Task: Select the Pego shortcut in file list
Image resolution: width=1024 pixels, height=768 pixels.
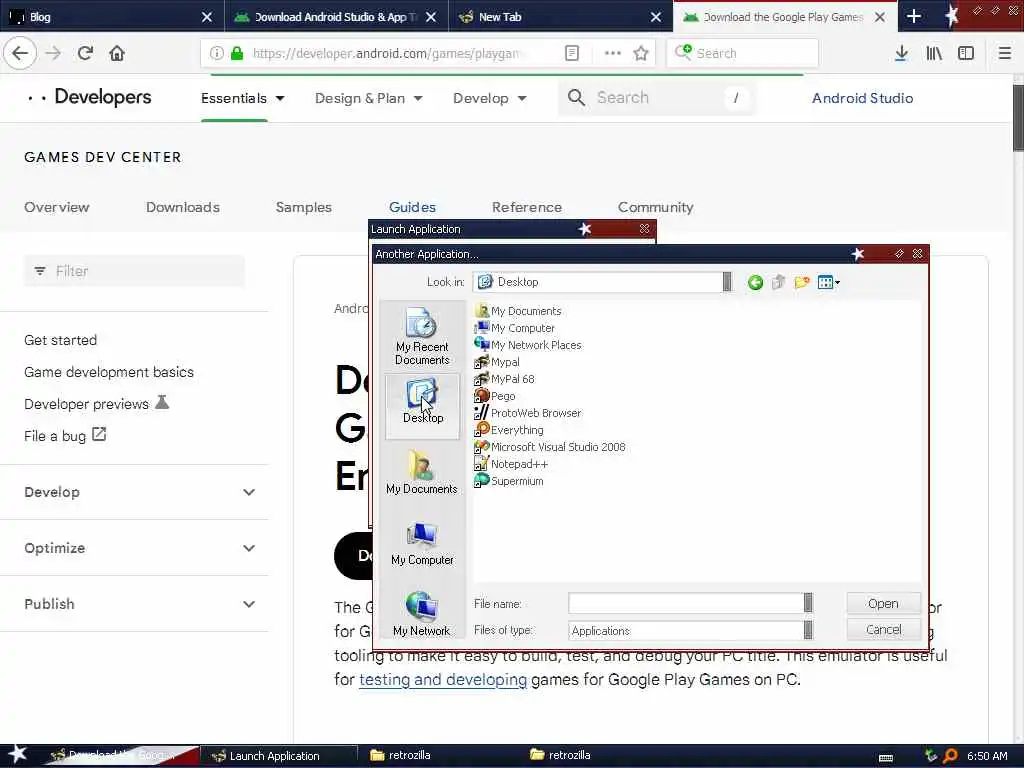Action: click(x=495, y=396)
